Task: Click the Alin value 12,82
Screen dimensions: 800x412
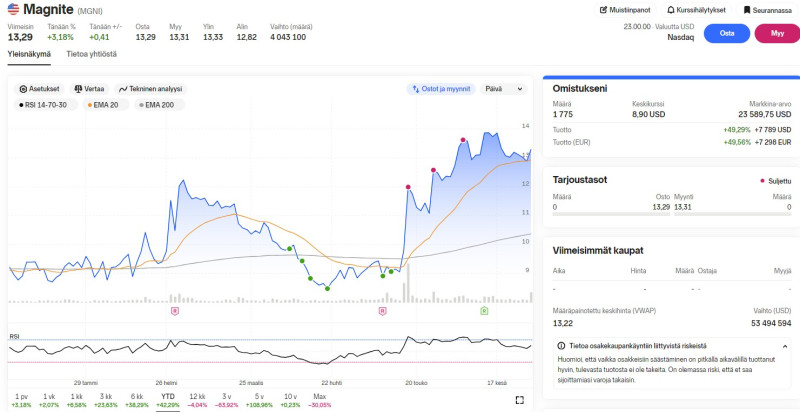Action: [246, 37]
